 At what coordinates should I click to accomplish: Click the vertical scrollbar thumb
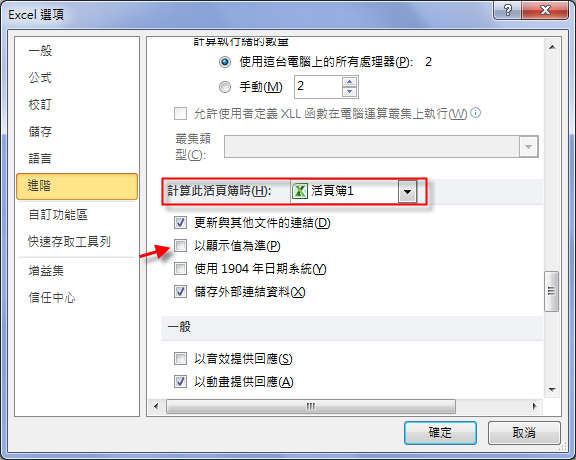tap(552, 291)
